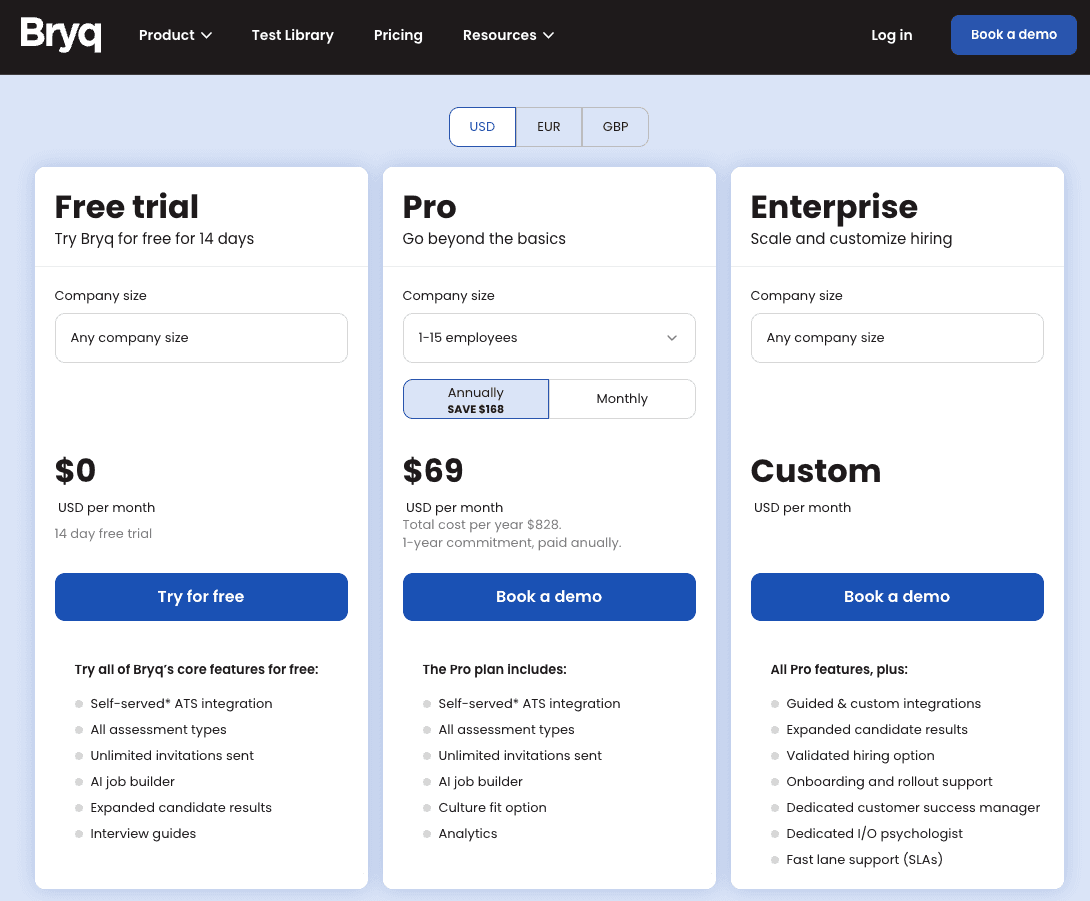This screenshot has width=1090, height=901.
Task: Click the Custom price text
Action: (x=816, y=471)
